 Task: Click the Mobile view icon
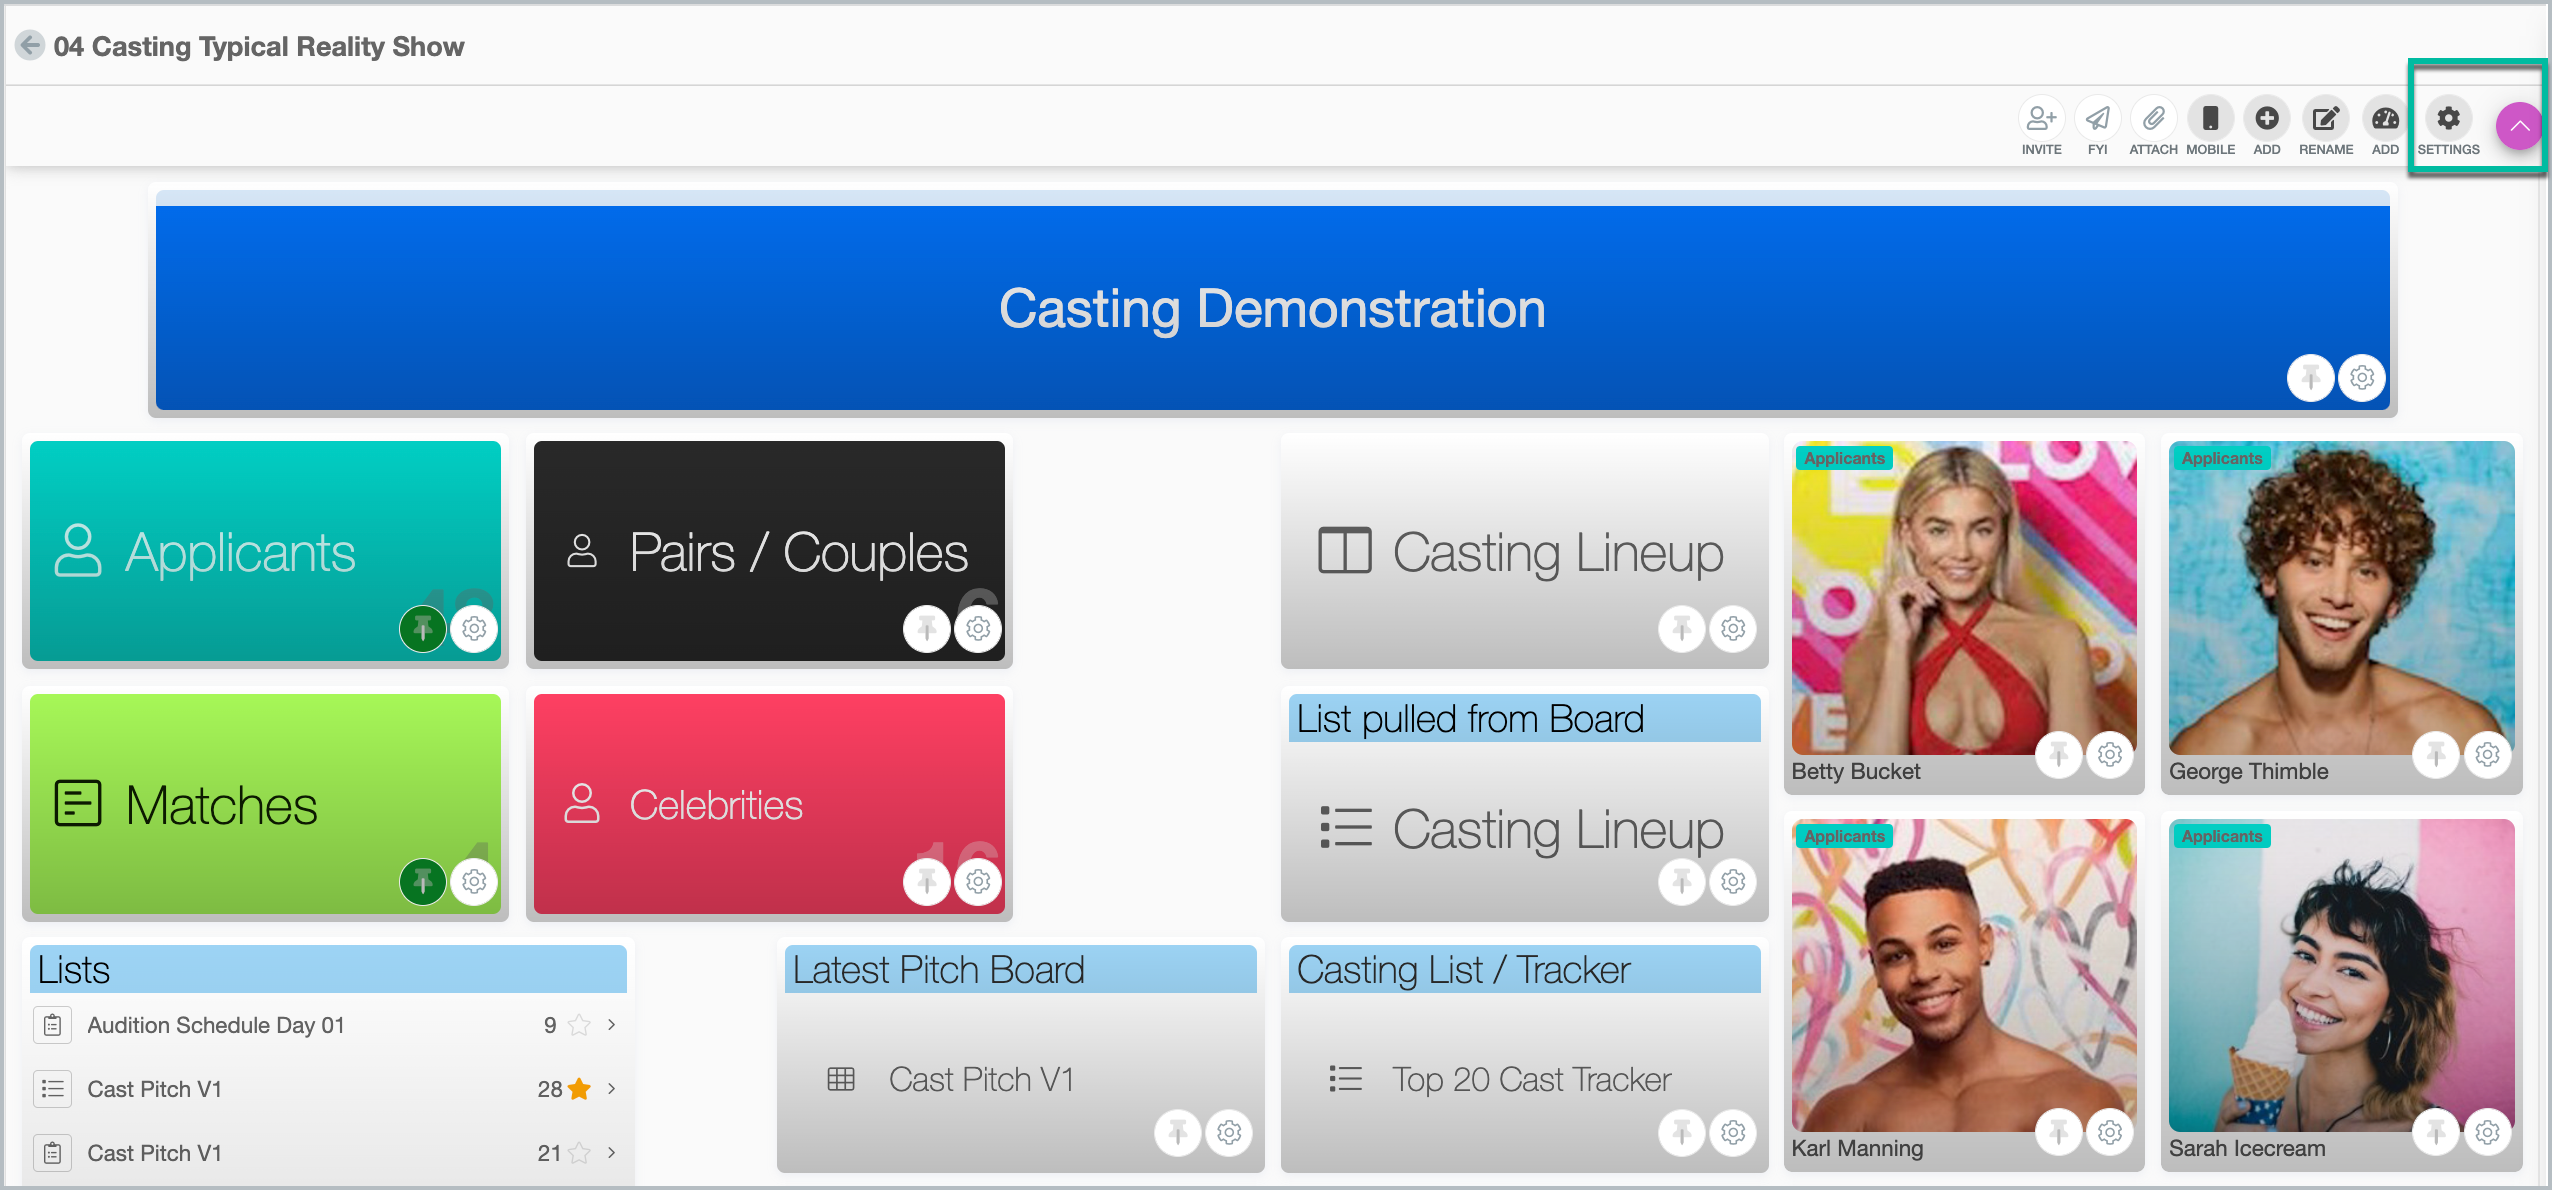(x=2210, y=119)
